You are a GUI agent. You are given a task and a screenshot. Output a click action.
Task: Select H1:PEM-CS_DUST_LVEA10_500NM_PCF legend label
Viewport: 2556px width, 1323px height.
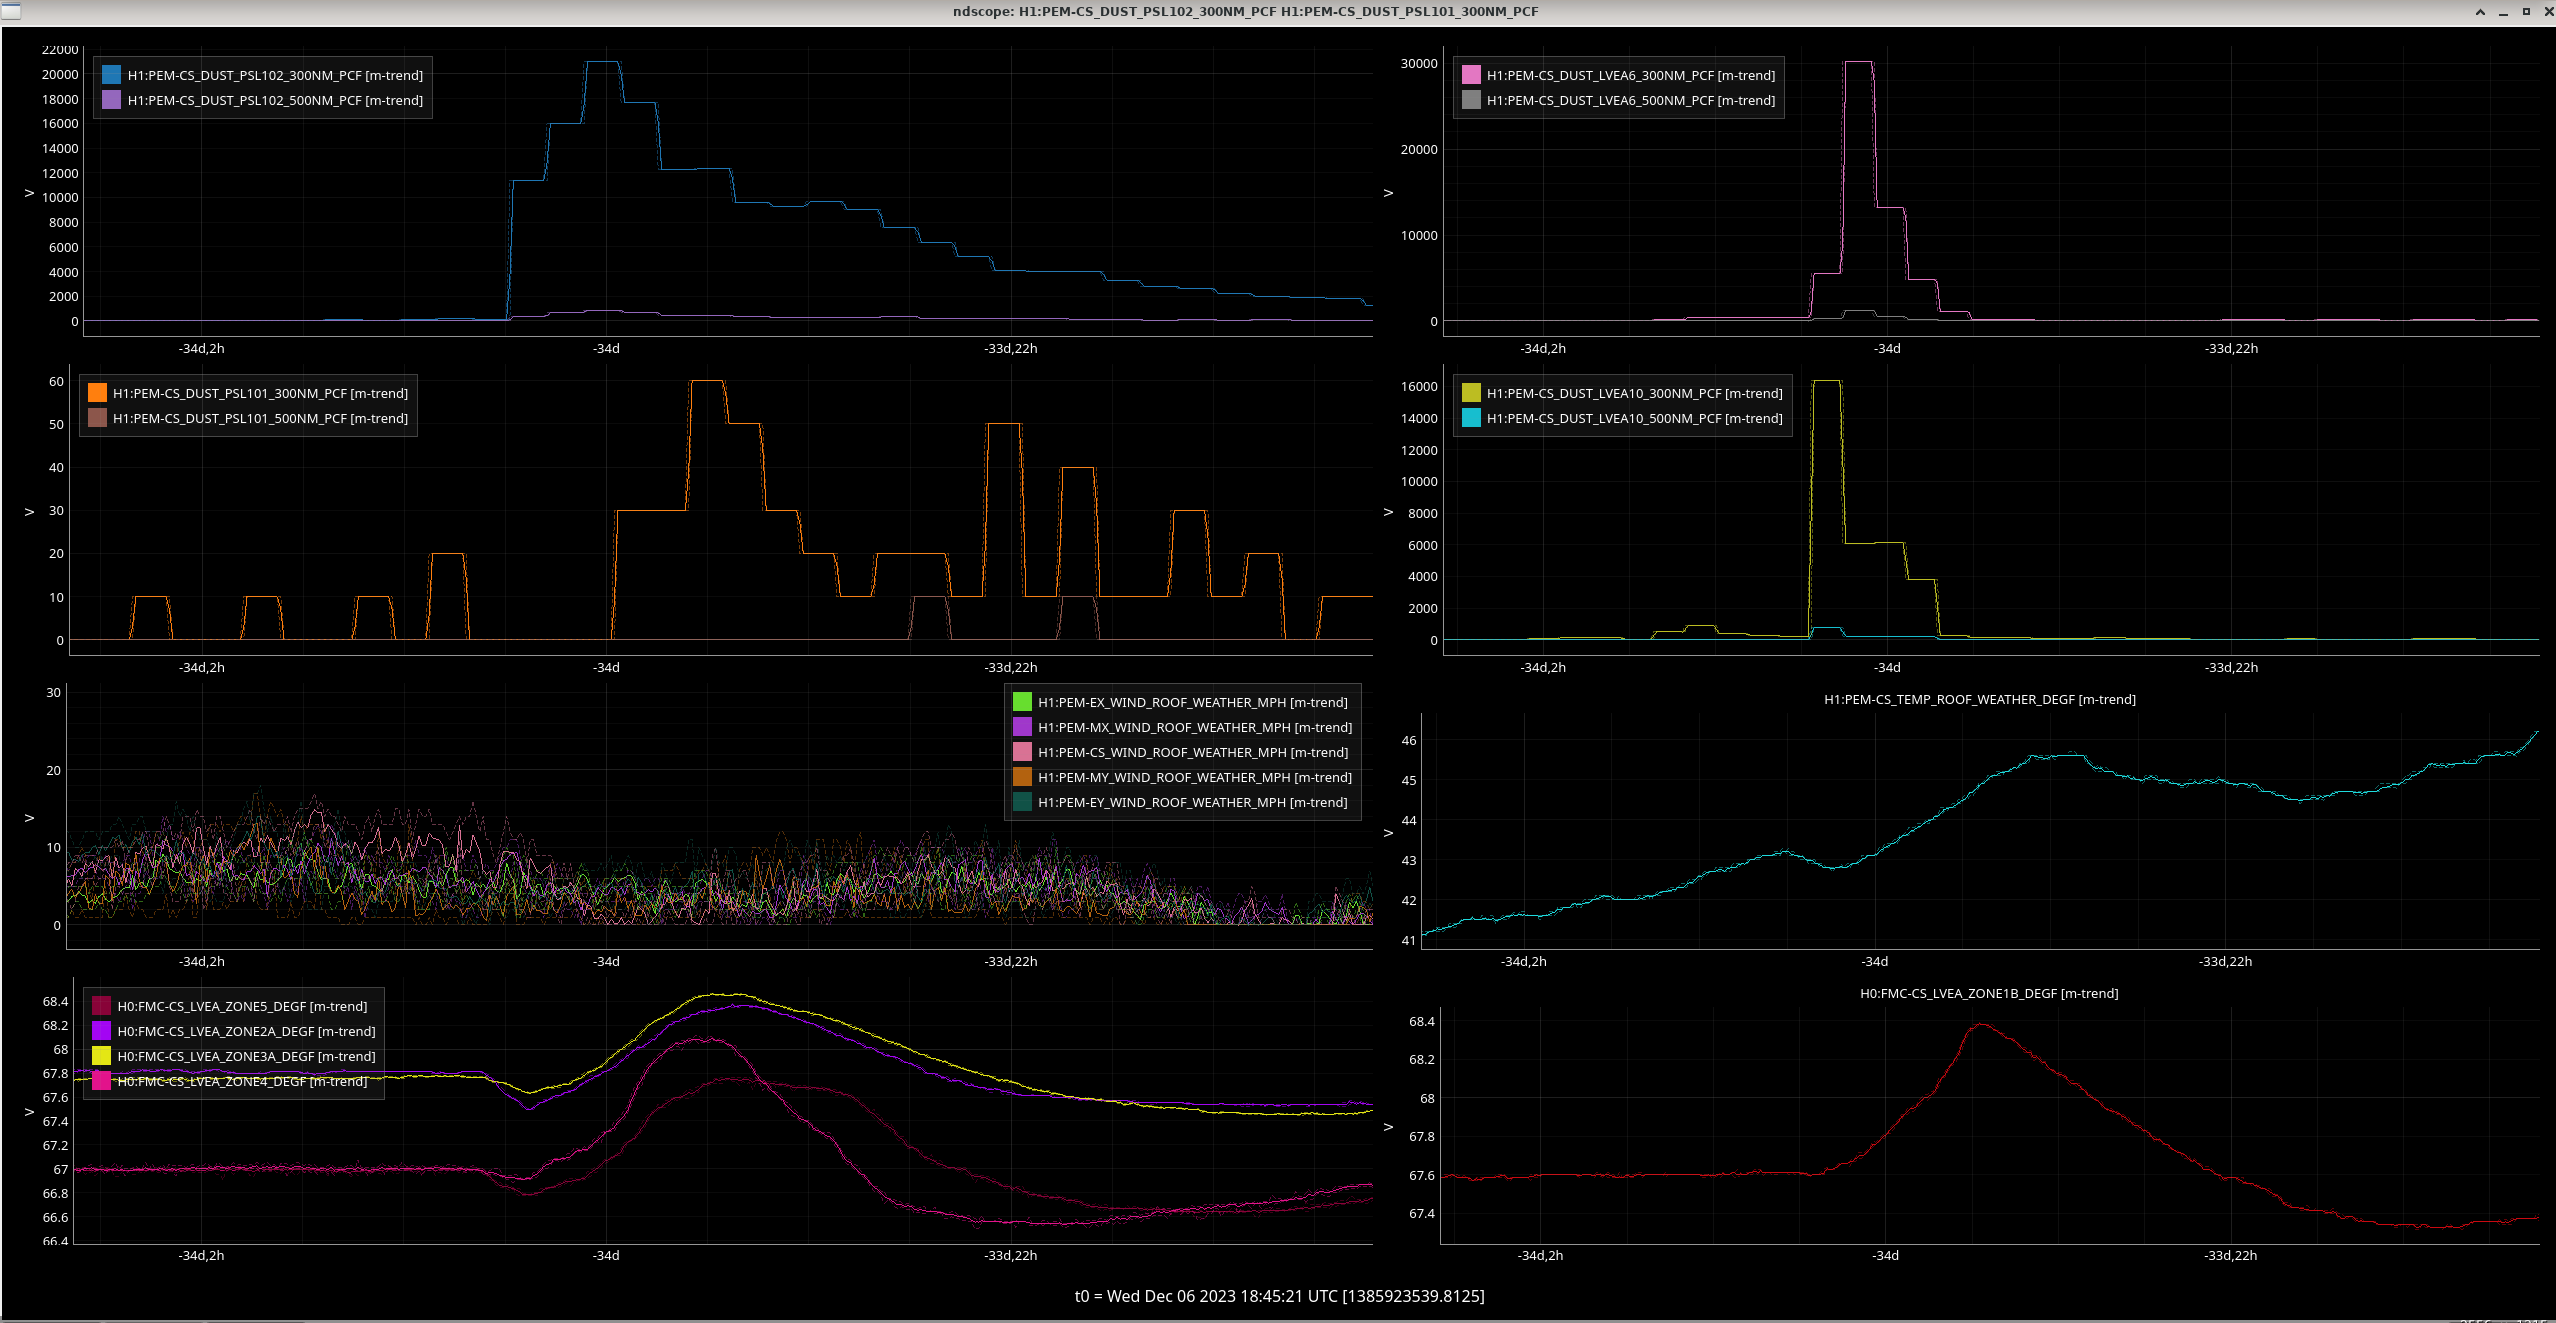point(1634,418)
